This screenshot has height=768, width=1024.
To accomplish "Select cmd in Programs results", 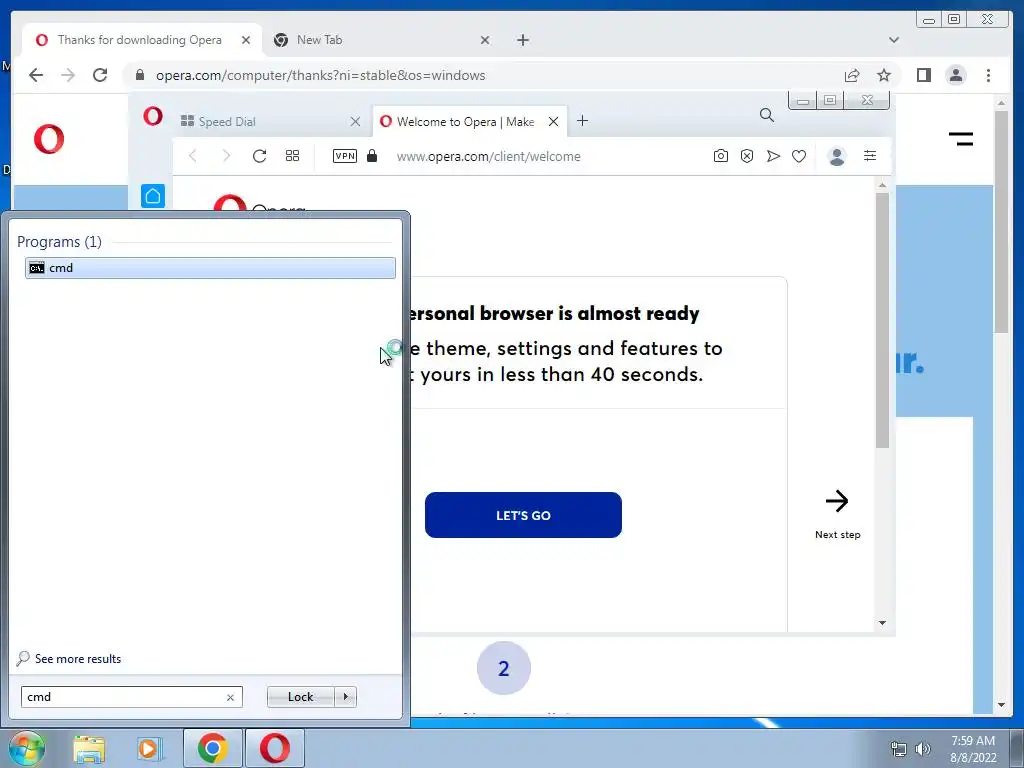I will (x=210, y=268).
